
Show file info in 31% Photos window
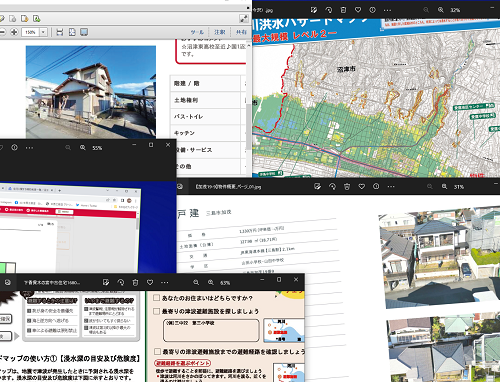[x=376, y=186]
